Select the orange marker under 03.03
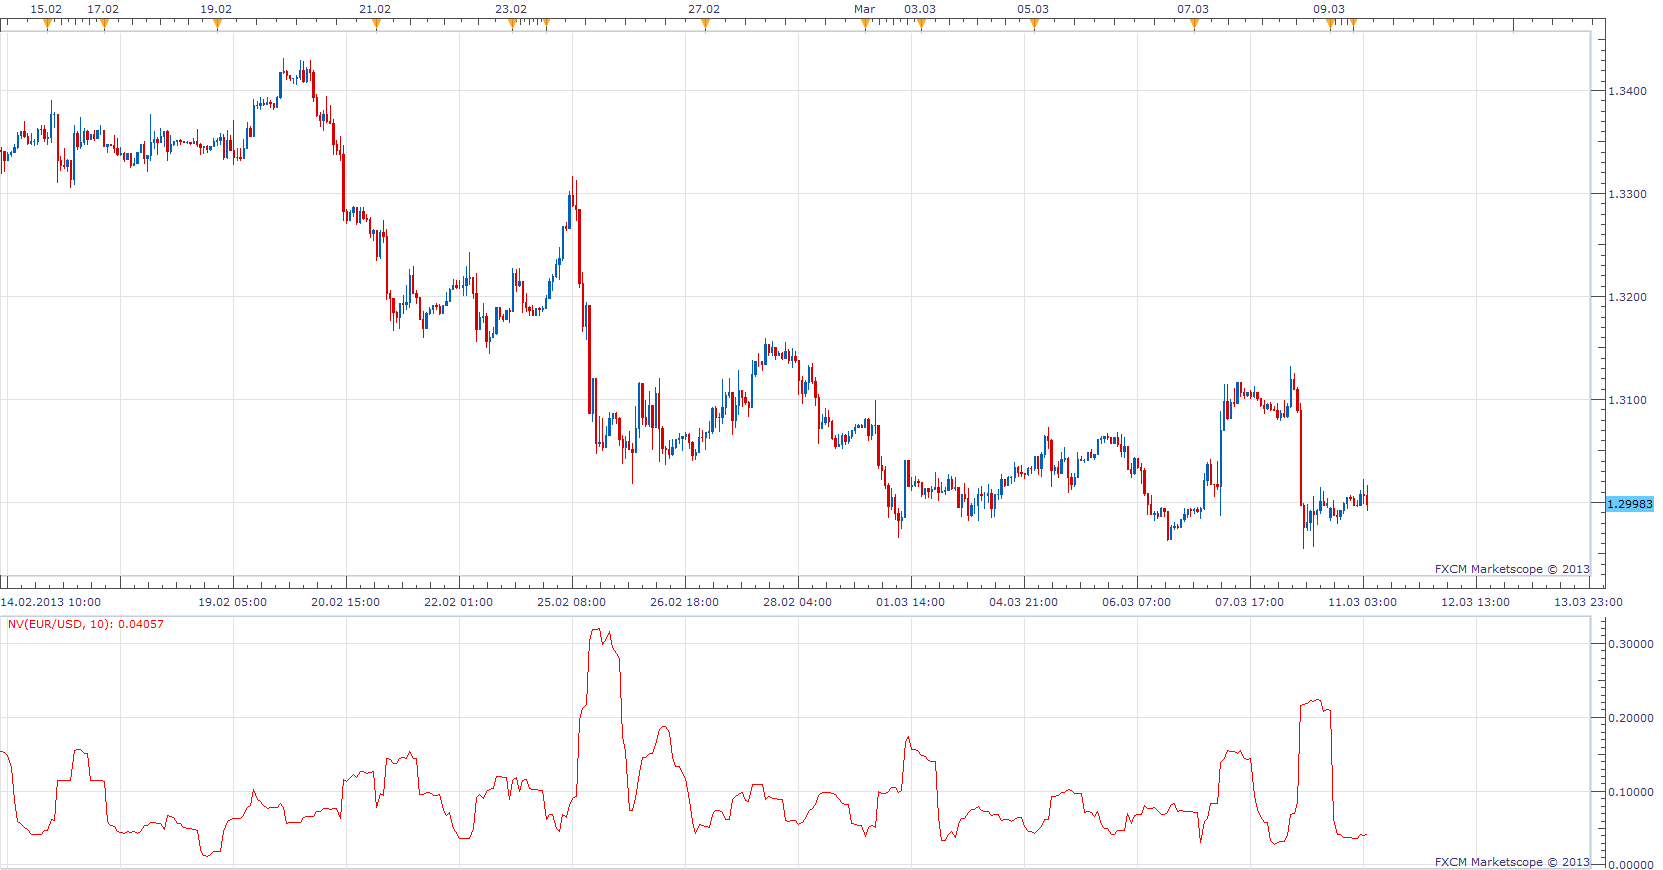Screen dimensions: 1663x870 click(921, 25)
